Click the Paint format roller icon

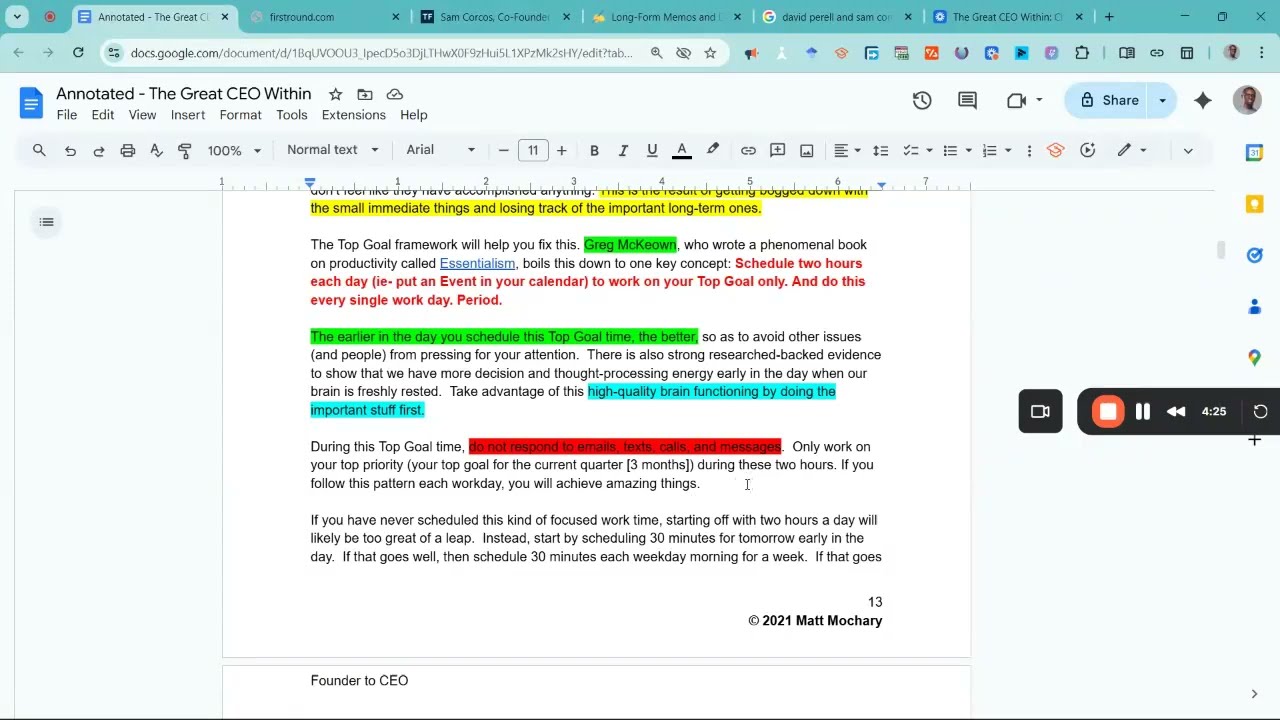(x=185, y=150)
